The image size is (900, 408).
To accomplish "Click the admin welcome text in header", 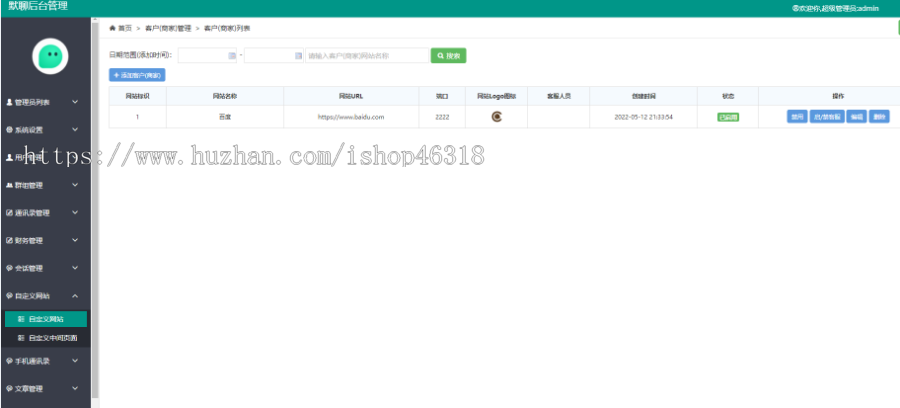I will pos(835,9).
